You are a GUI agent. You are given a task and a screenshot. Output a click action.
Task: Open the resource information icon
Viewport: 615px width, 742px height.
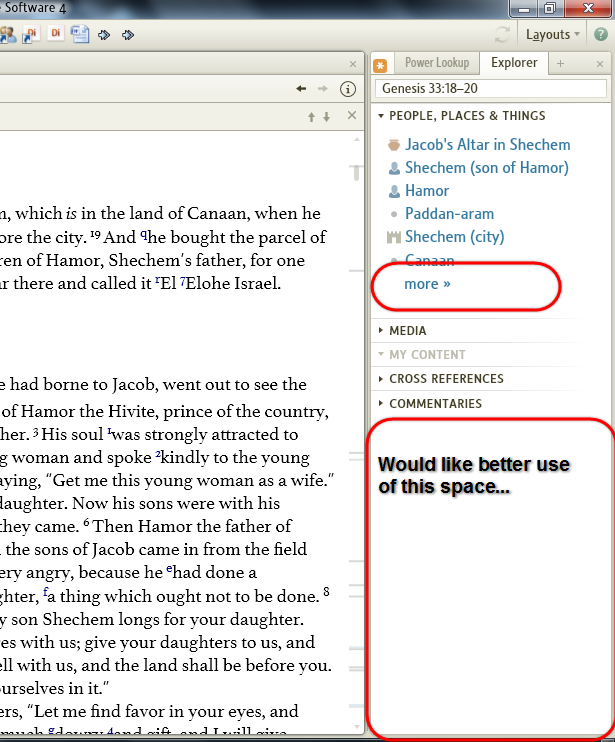click(x=348, y=89)
